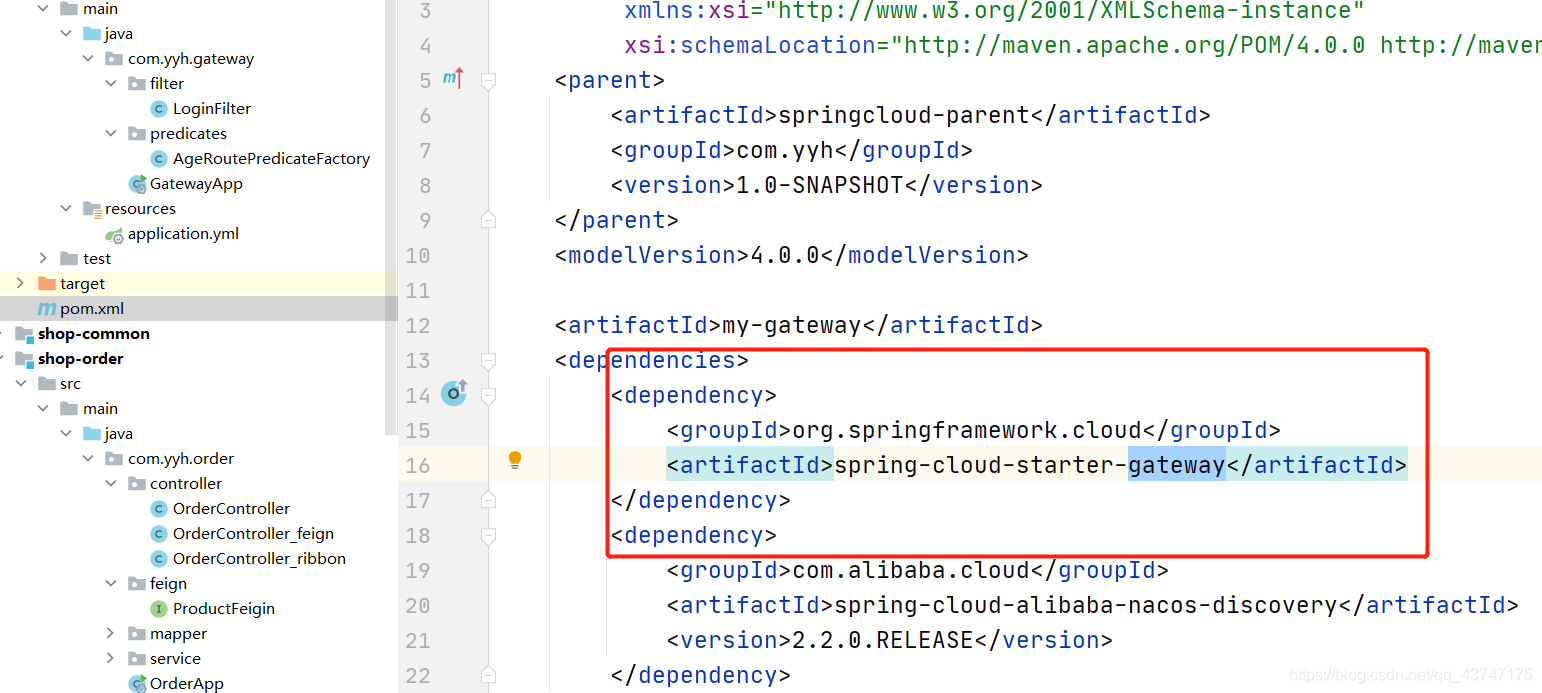Collapse the predicates package

point(111,134)
